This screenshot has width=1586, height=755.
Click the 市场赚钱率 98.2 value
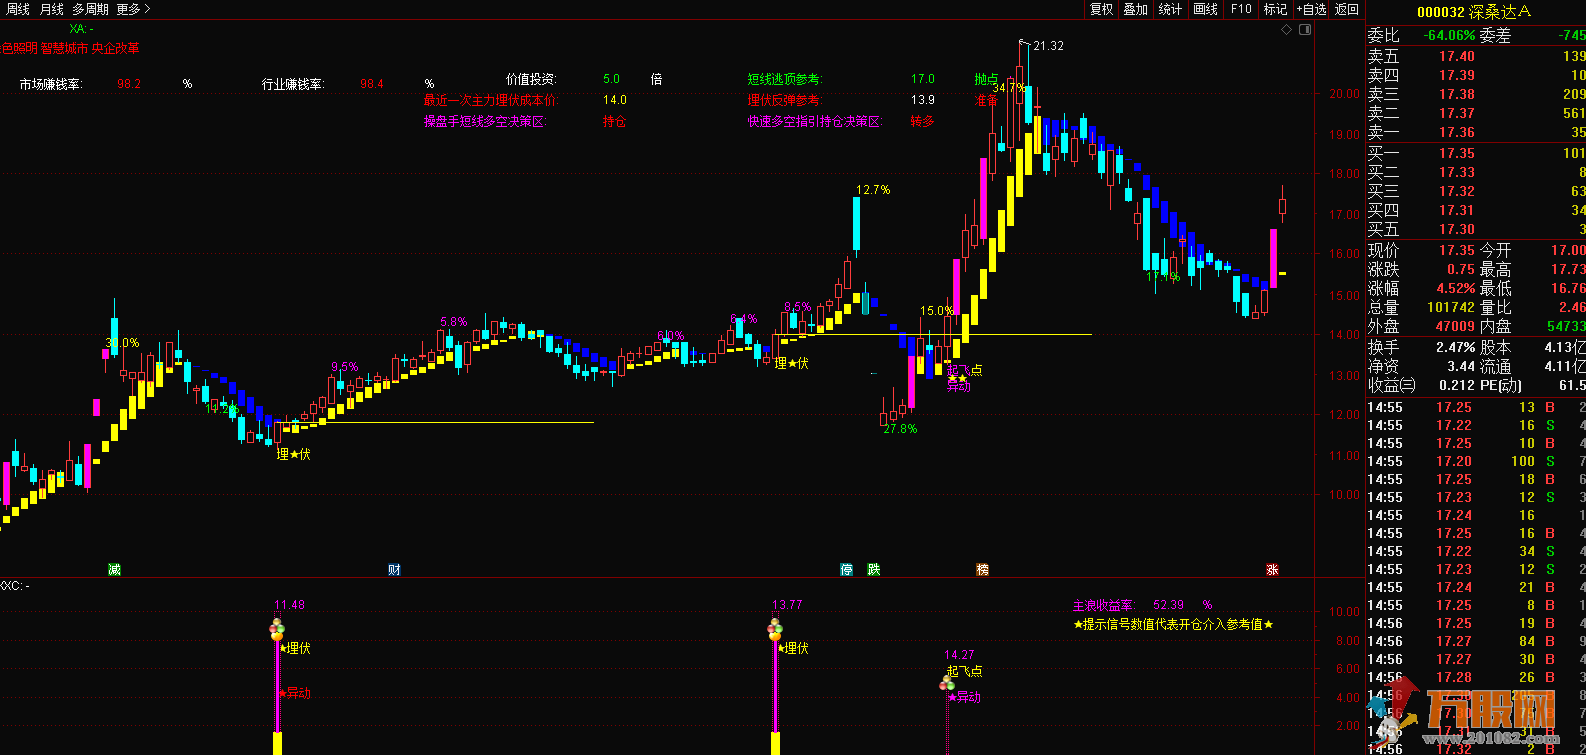click(129, 84)
